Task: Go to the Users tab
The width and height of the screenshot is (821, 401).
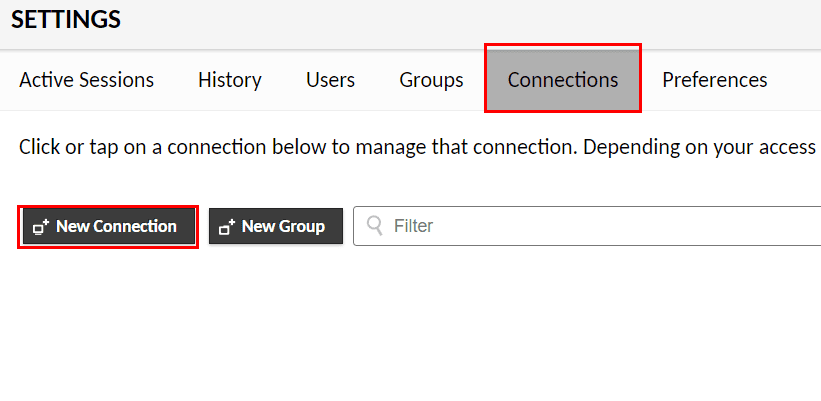Action: pos(330,80)
